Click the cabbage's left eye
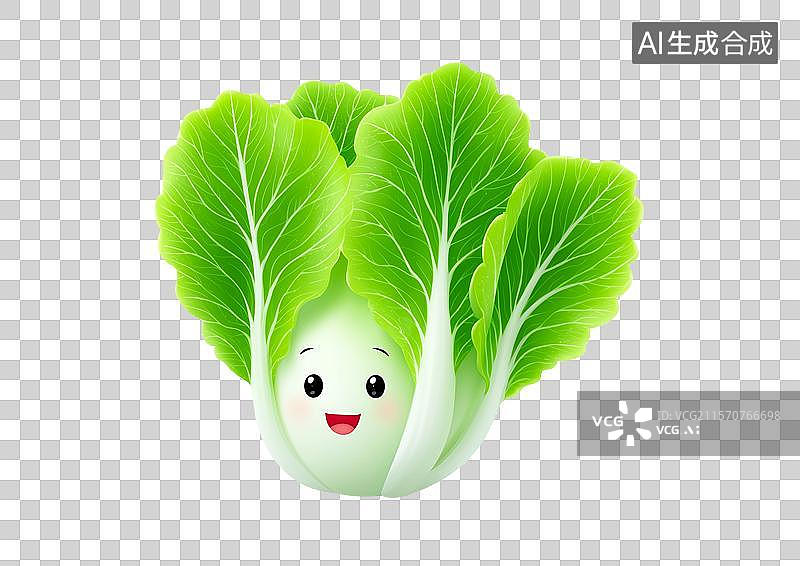This screenshot has height=566, width=800. coord(313,384)
